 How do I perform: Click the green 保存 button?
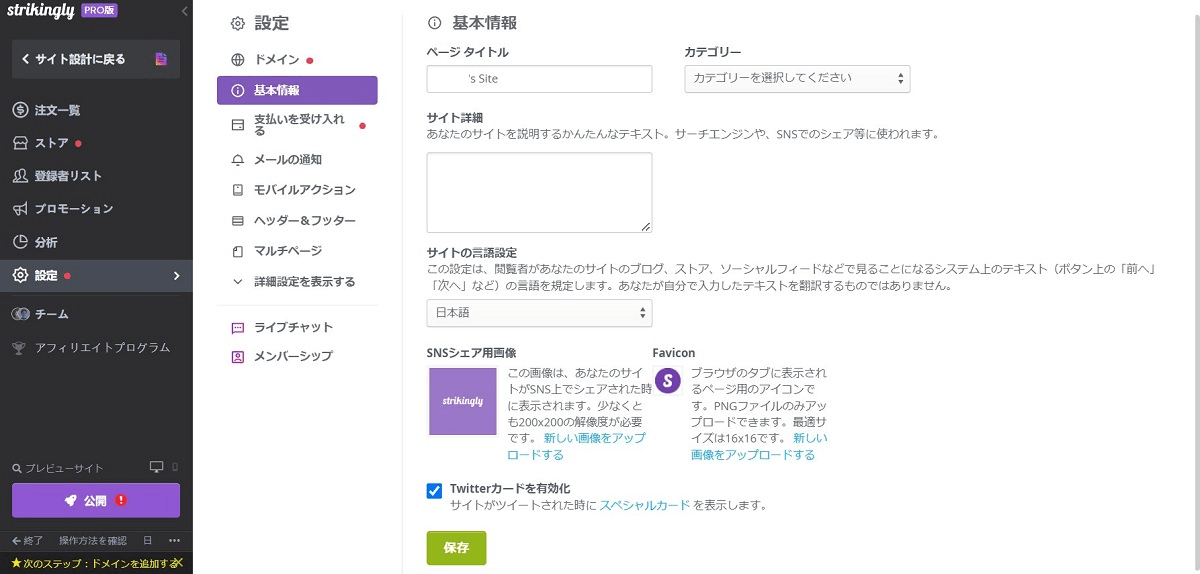pos(456,548)
